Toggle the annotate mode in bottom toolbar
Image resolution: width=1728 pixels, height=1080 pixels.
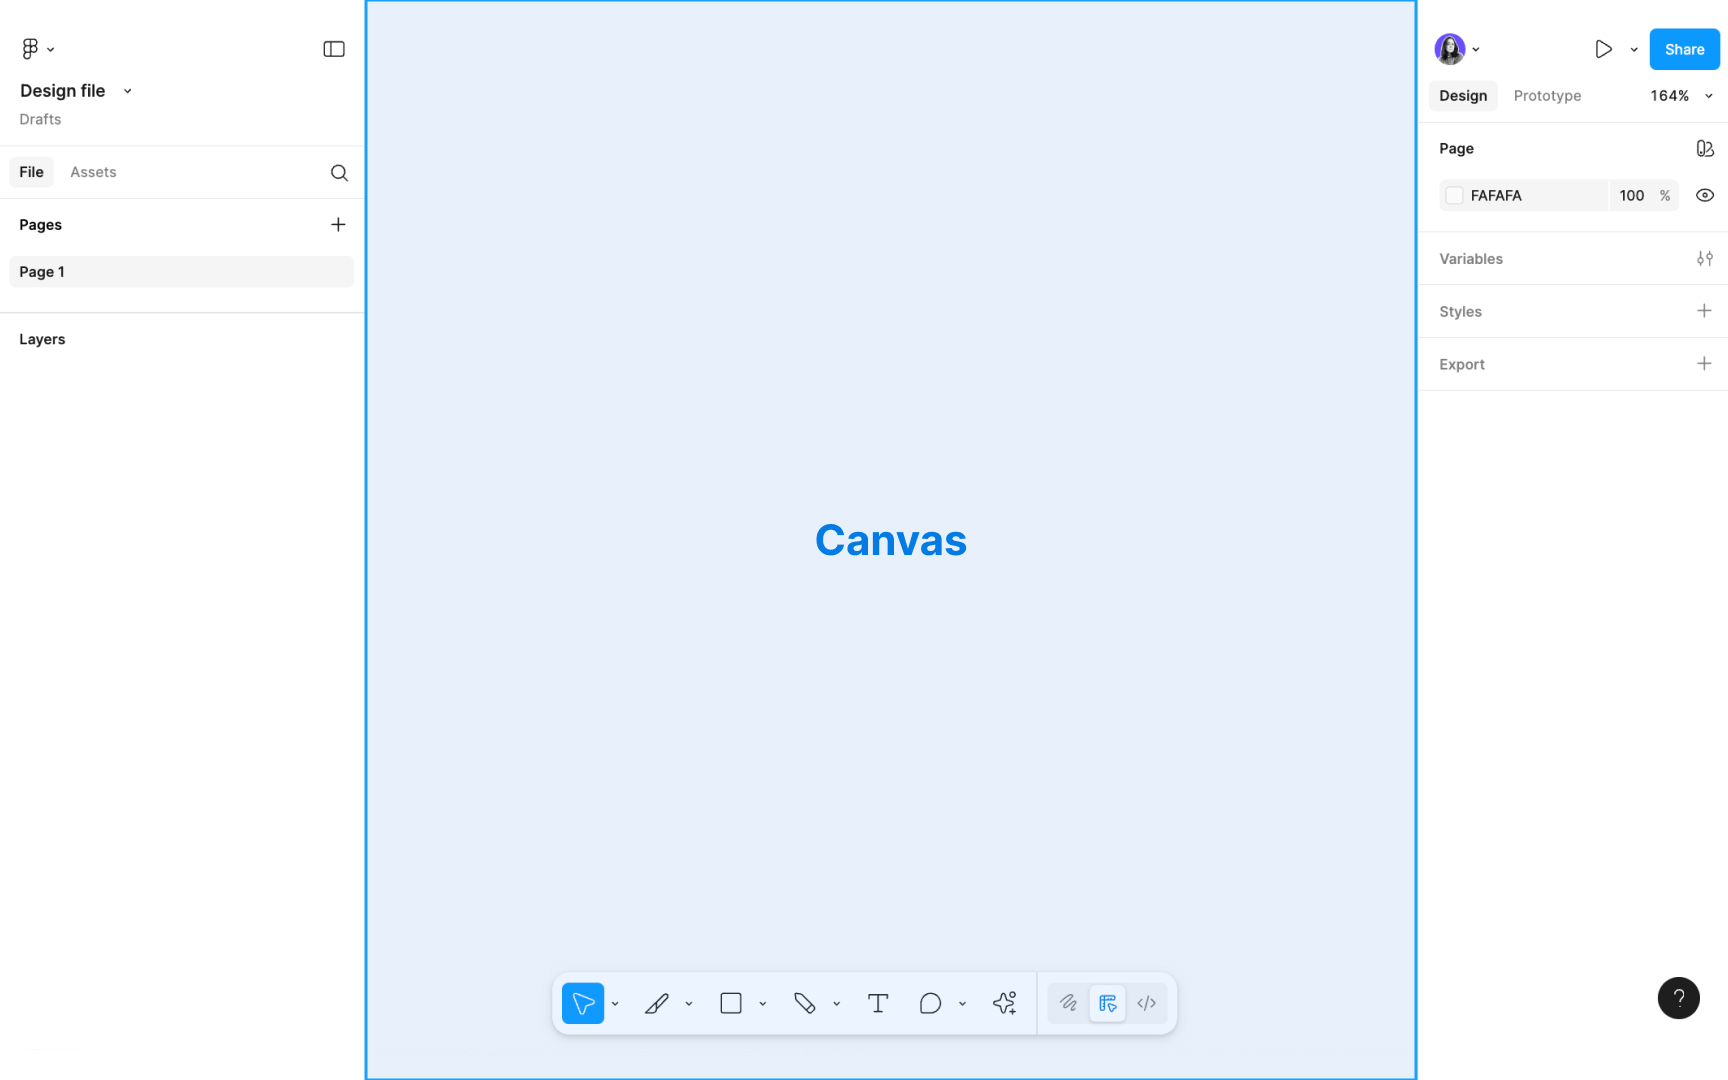point(1067,1003)
